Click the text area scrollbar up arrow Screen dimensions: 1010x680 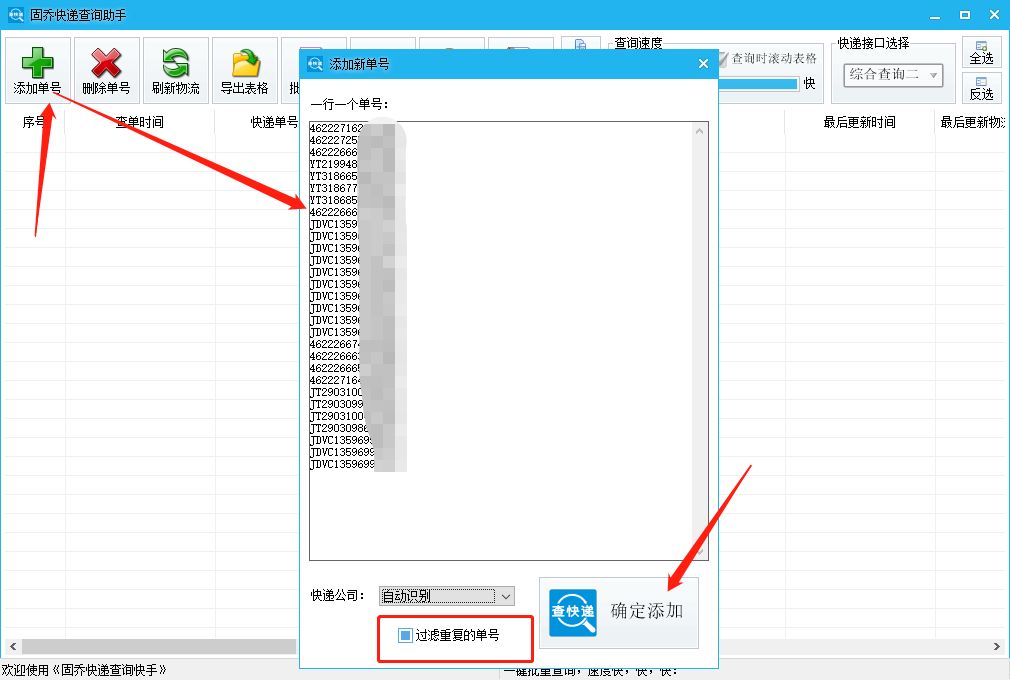(700, 131)
